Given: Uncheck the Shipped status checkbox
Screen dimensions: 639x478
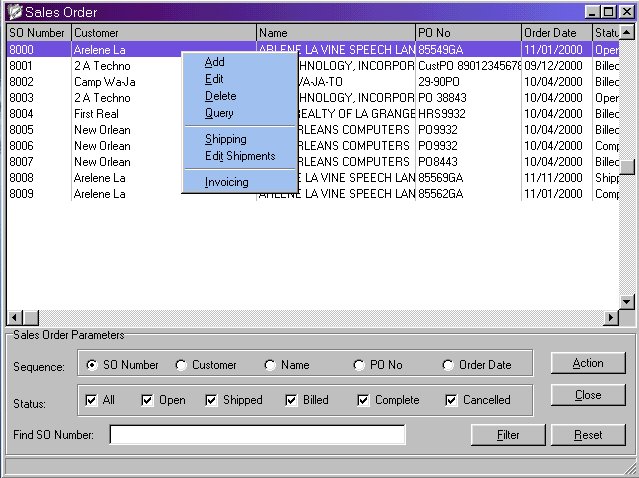Looking at the screenshot, I should click(212, 400).
